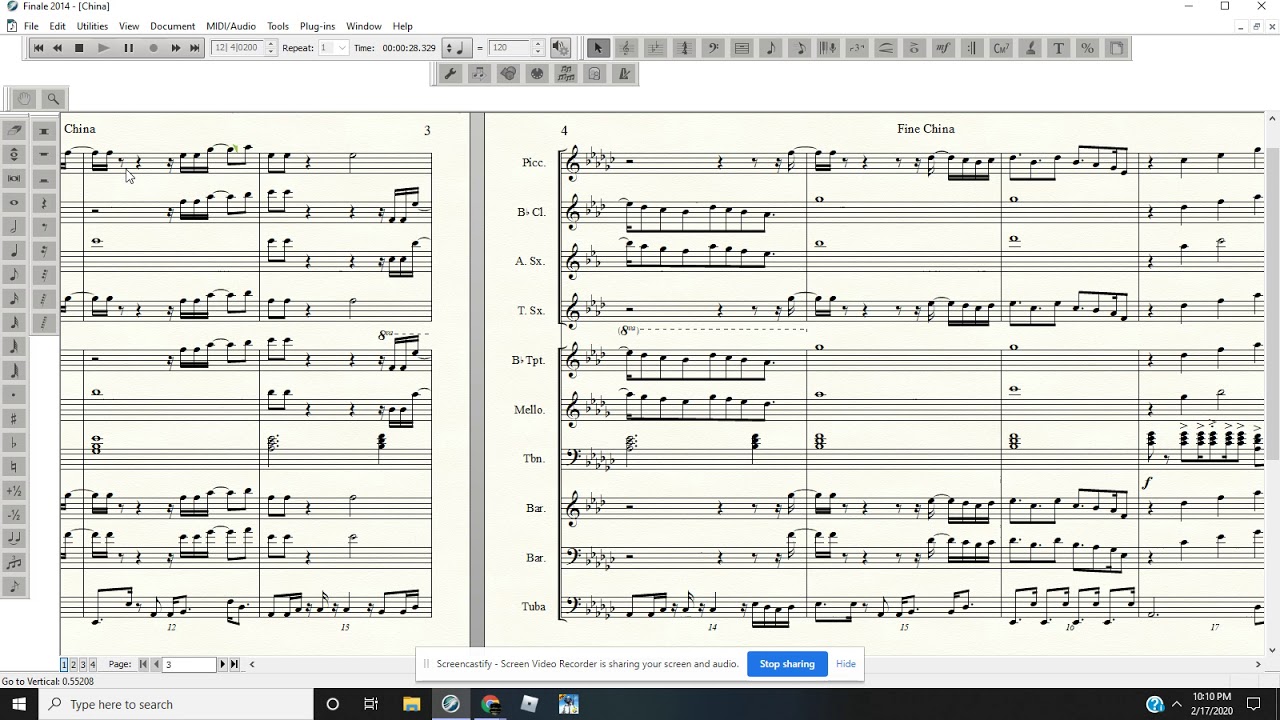
Task: Jump to last page arrow
Action: point(234,664)
